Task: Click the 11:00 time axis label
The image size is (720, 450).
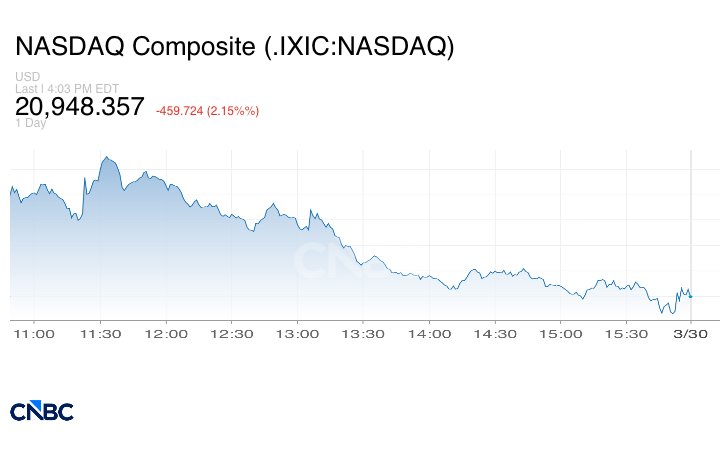Action: [x=36, y=333]
